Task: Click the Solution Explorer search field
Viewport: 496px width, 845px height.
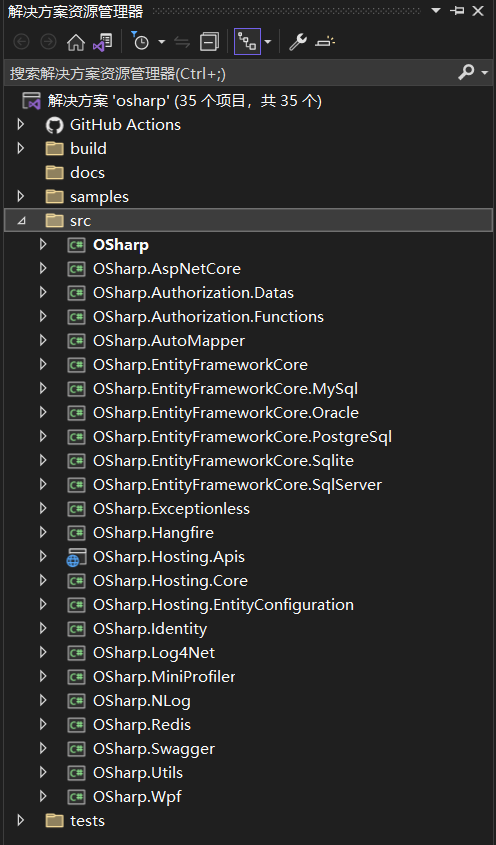Action: click(232, 73)
